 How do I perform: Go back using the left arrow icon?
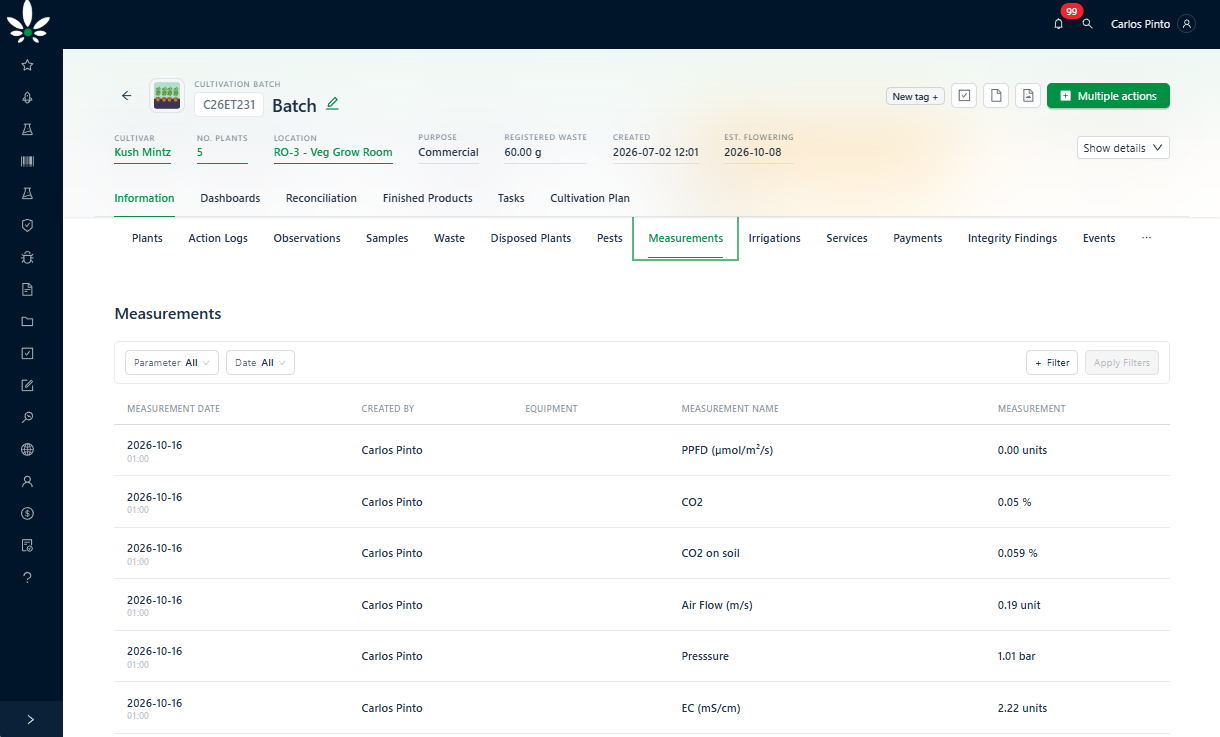[126, 96]
